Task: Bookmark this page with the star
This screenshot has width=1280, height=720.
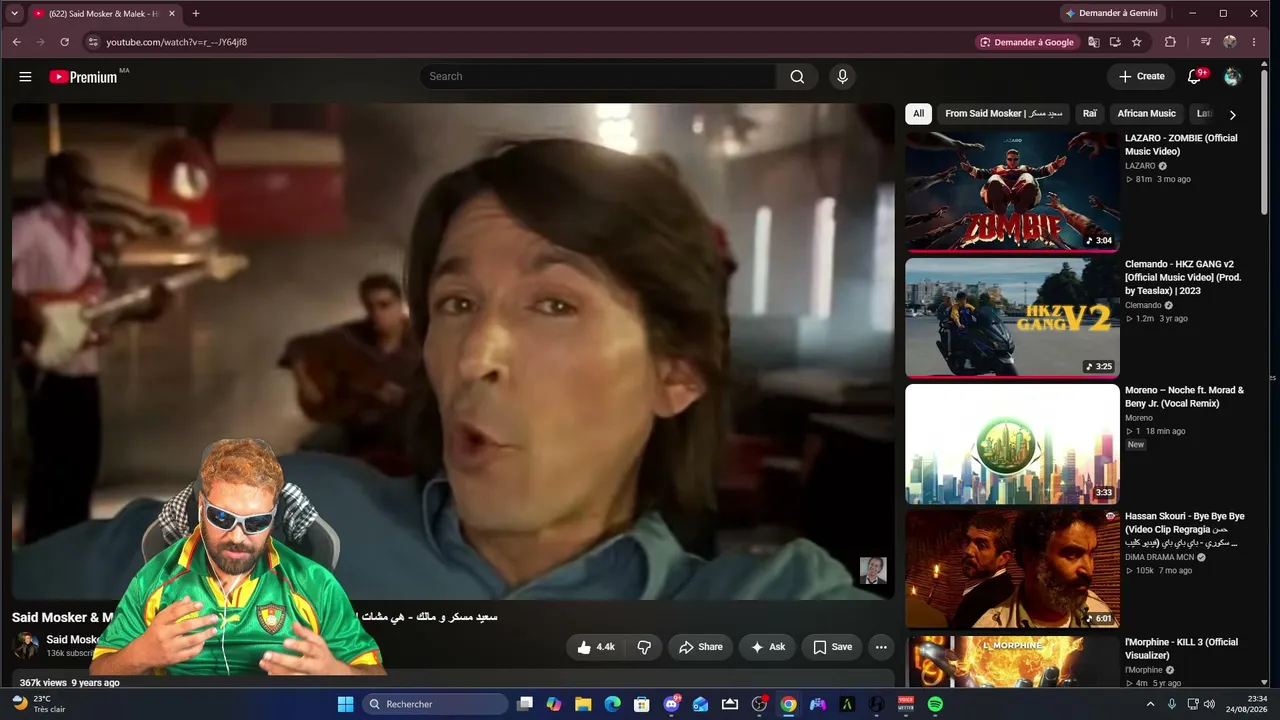Action: [1137, 42]
